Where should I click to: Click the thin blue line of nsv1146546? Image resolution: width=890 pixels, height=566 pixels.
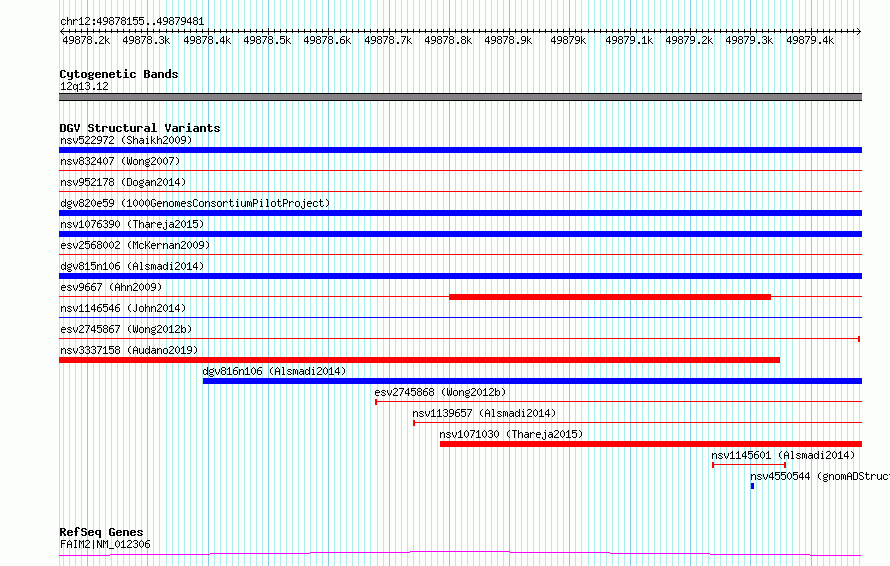tap(460, 318)
